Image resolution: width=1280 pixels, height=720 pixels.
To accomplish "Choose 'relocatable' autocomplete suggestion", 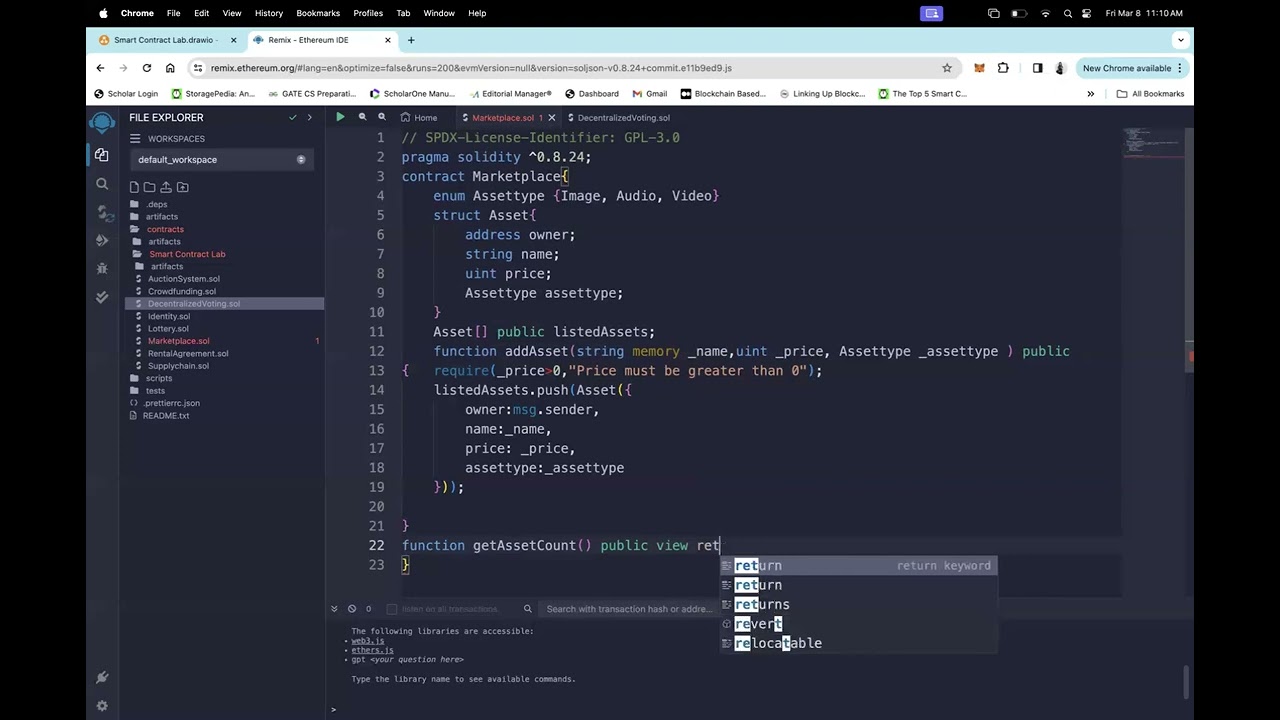I will click(858, 643).
